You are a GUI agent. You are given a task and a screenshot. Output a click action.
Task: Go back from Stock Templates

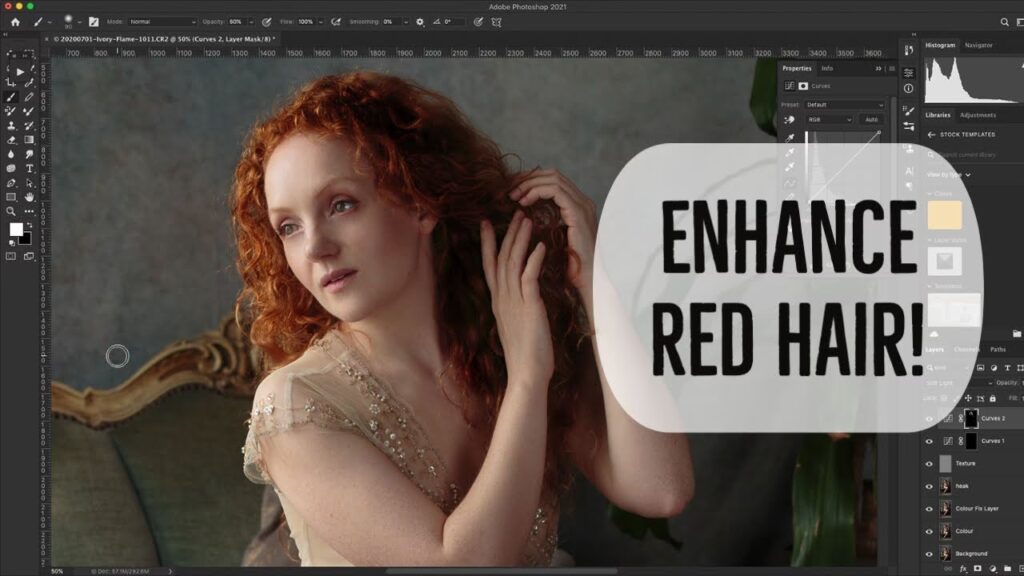(931, 134)
